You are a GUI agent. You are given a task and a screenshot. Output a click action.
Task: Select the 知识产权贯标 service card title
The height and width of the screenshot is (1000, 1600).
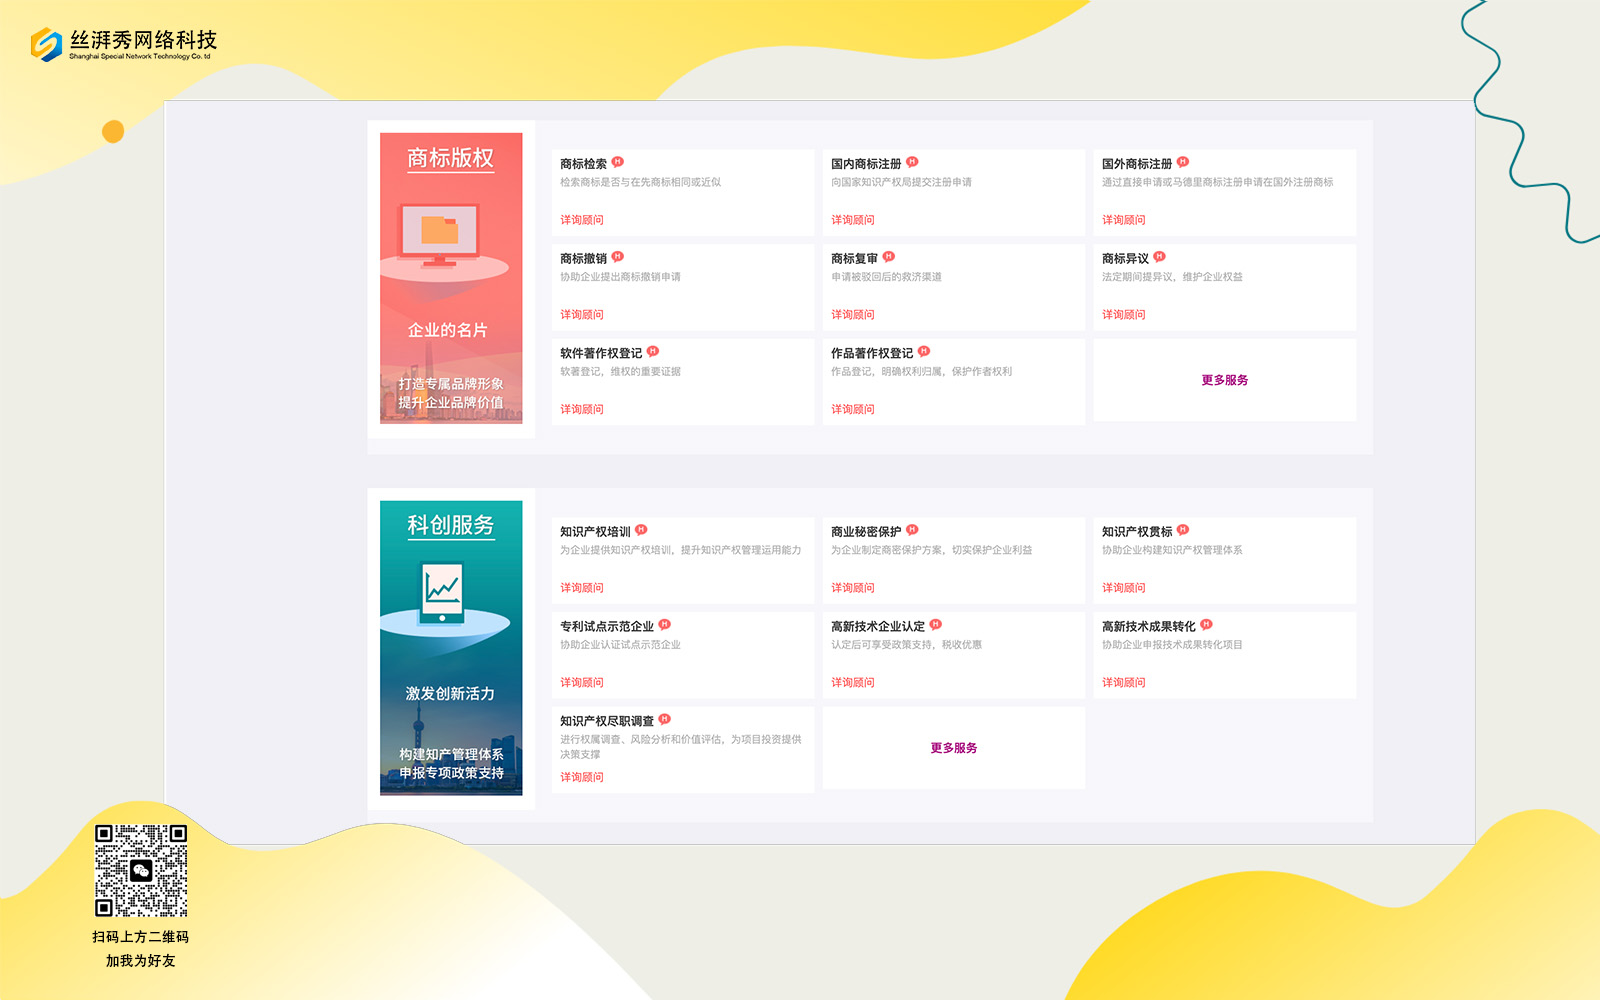(1136, 532)
